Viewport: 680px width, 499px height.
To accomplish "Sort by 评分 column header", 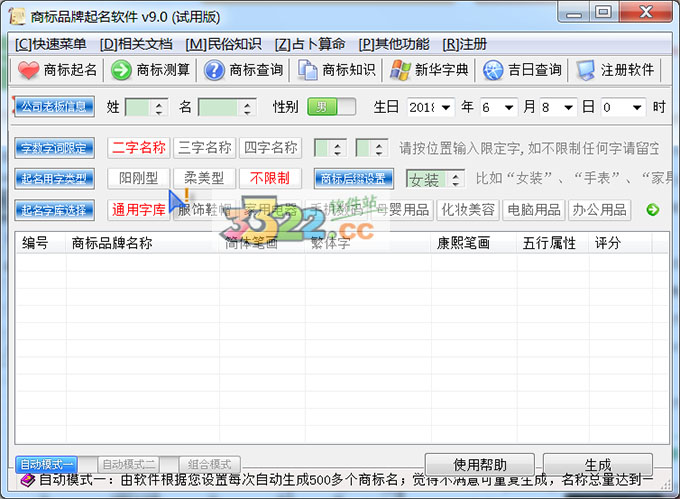I will pos(620,243).
